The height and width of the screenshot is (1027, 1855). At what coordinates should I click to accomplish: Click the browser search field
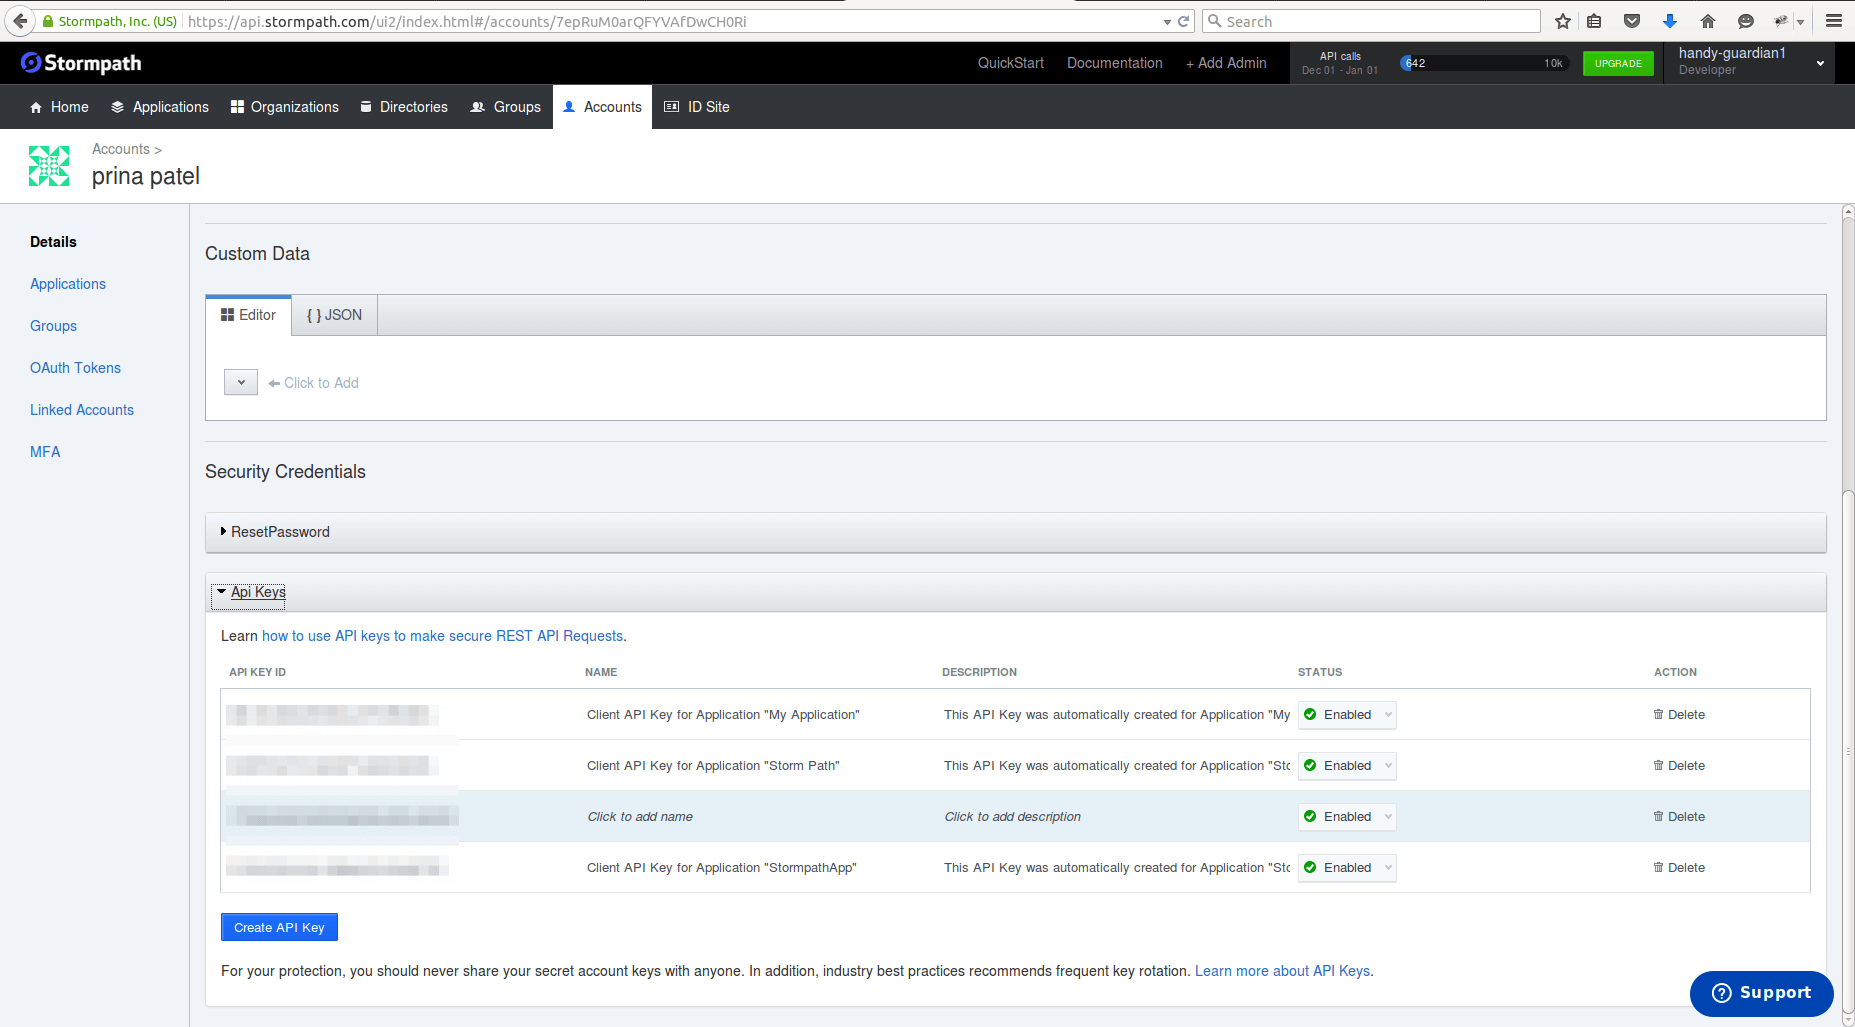click(1371, 21)
